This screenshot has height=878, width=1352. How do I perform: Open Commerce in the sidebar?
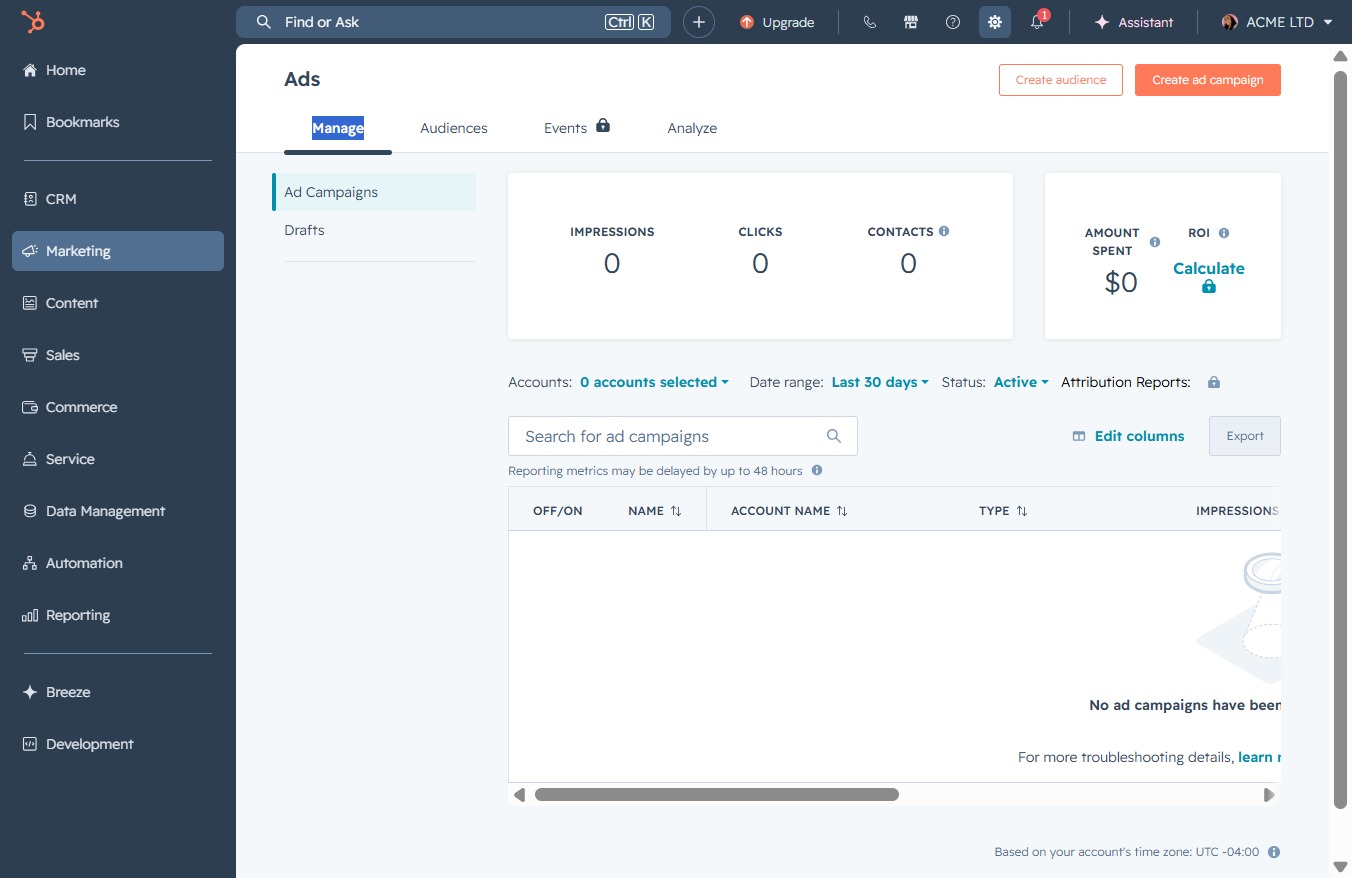click(118, 407)
